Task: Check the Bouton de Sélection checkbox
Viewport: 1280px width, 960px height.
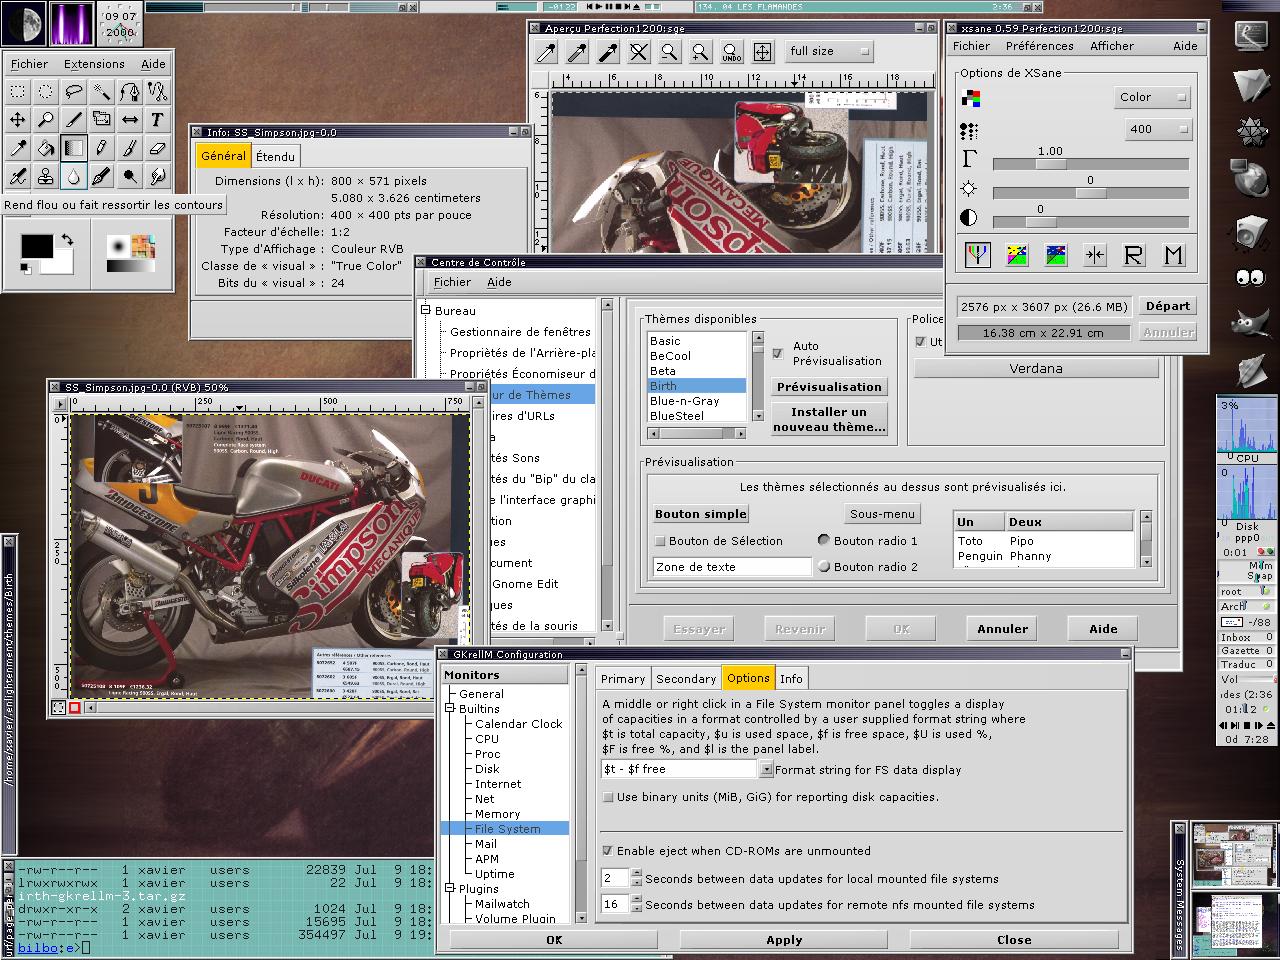Action: (x=660, y=541)
